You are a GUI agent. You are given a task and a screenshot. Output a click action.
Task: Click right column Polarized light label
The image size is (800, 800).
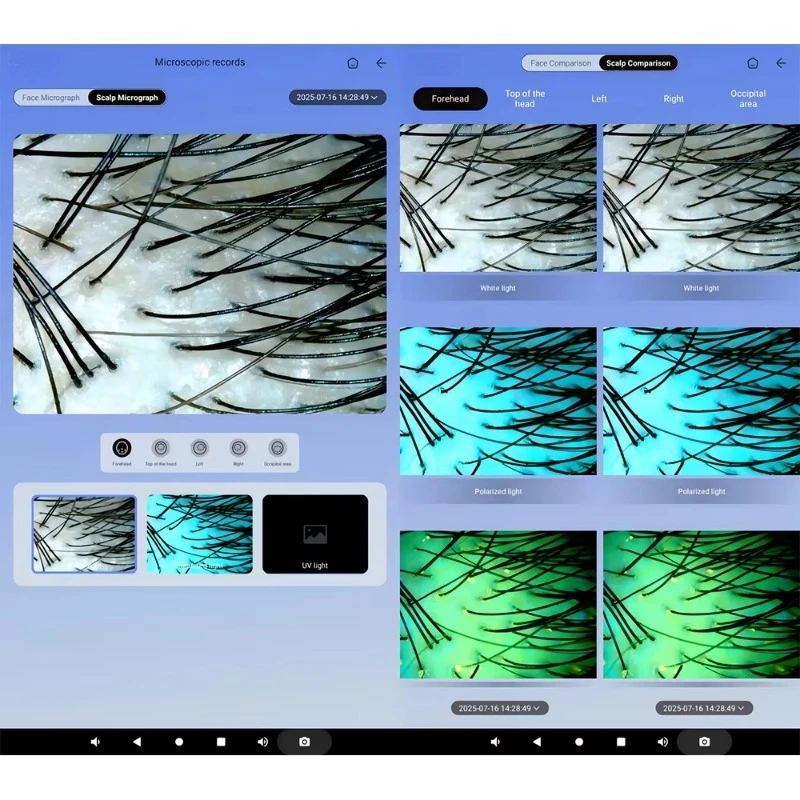tap(702, 491)
